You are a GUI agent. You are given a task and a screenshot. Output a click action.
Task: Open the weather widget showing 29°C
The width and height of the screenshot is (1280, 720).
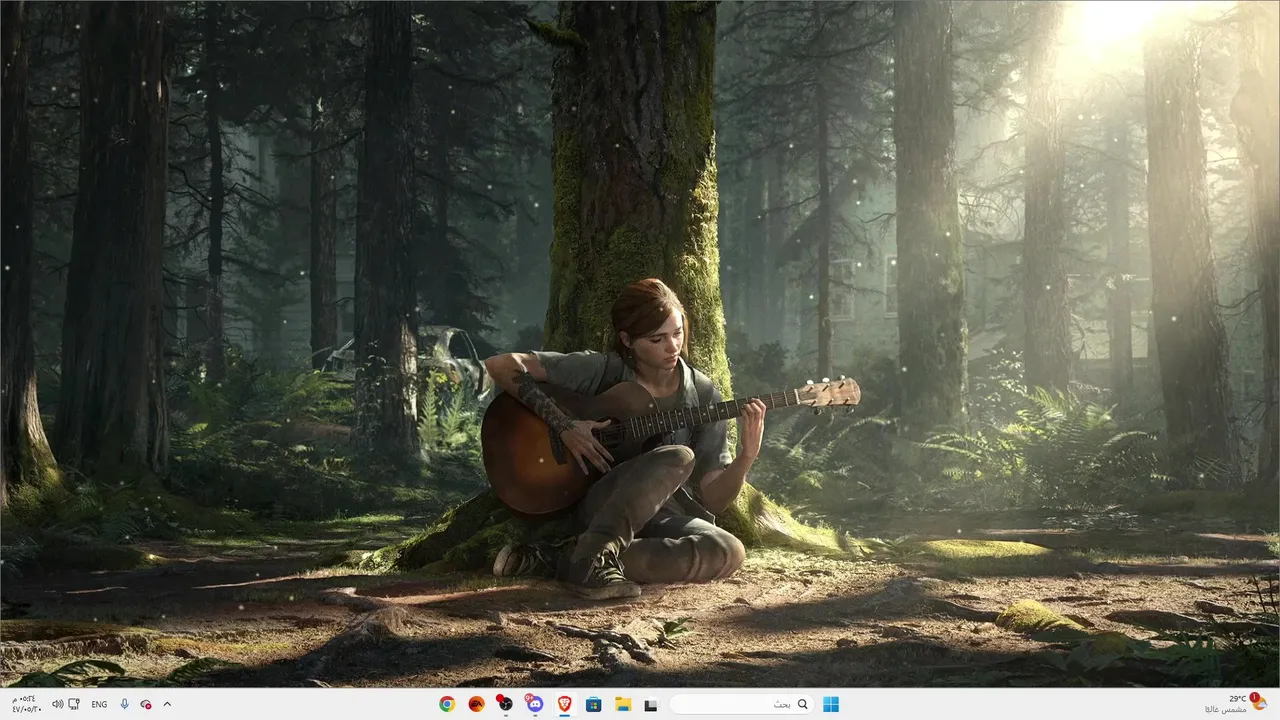pyautogui.click(x=1237, y=704)
